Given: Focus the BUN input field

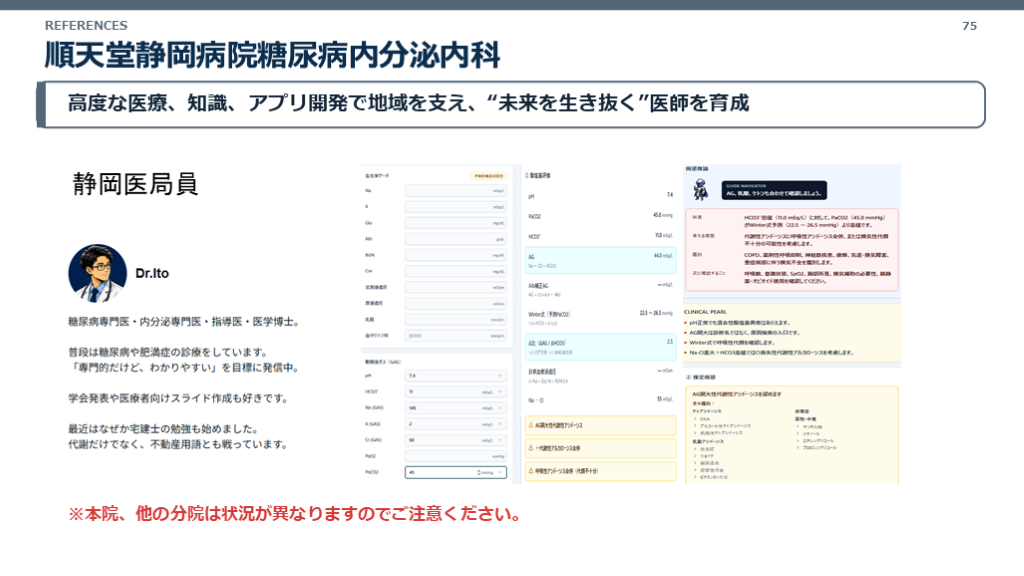Looking at the screenshot, I should tap(456, 255).
